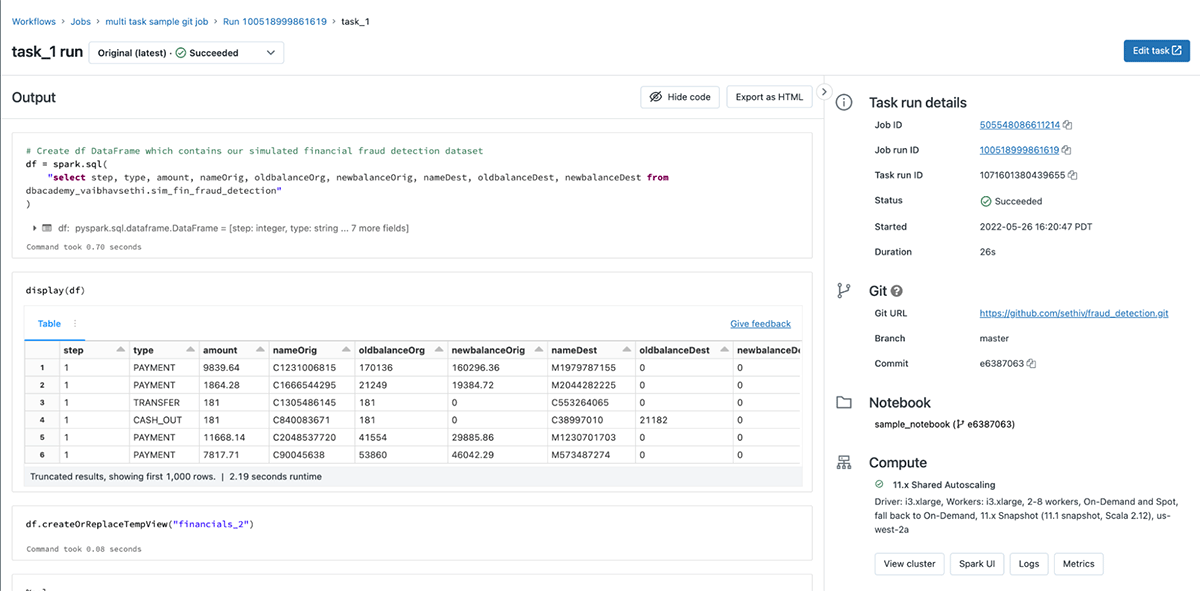Copy the Git commit hash
Screen dimensions: 1200x591
click(1031, 363)
